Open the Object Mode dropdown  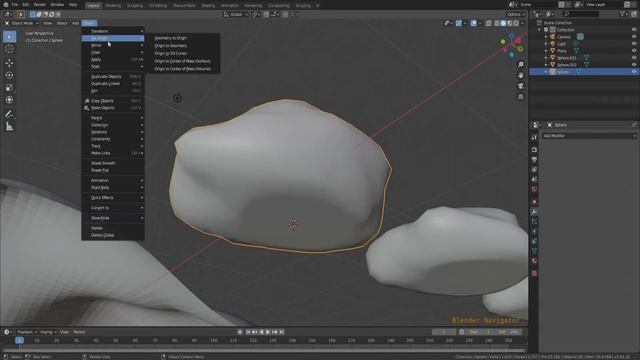click(22, 23)
